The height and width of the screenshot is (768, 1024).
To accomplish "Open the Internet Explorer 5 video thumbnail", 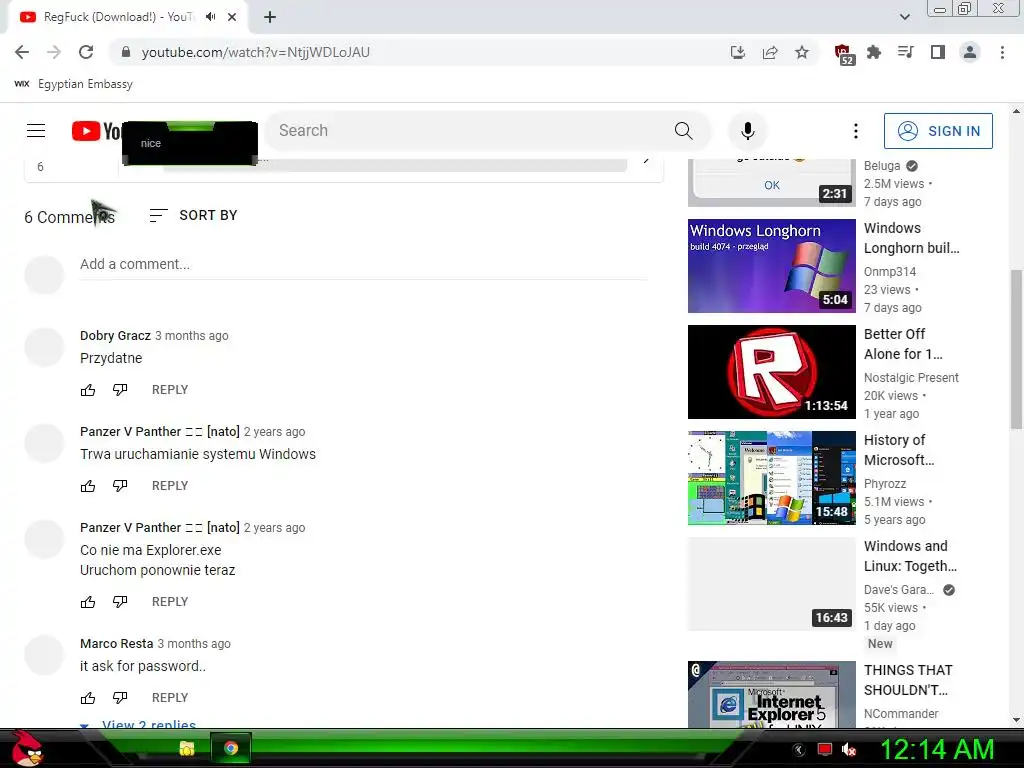I will point(771,694).
